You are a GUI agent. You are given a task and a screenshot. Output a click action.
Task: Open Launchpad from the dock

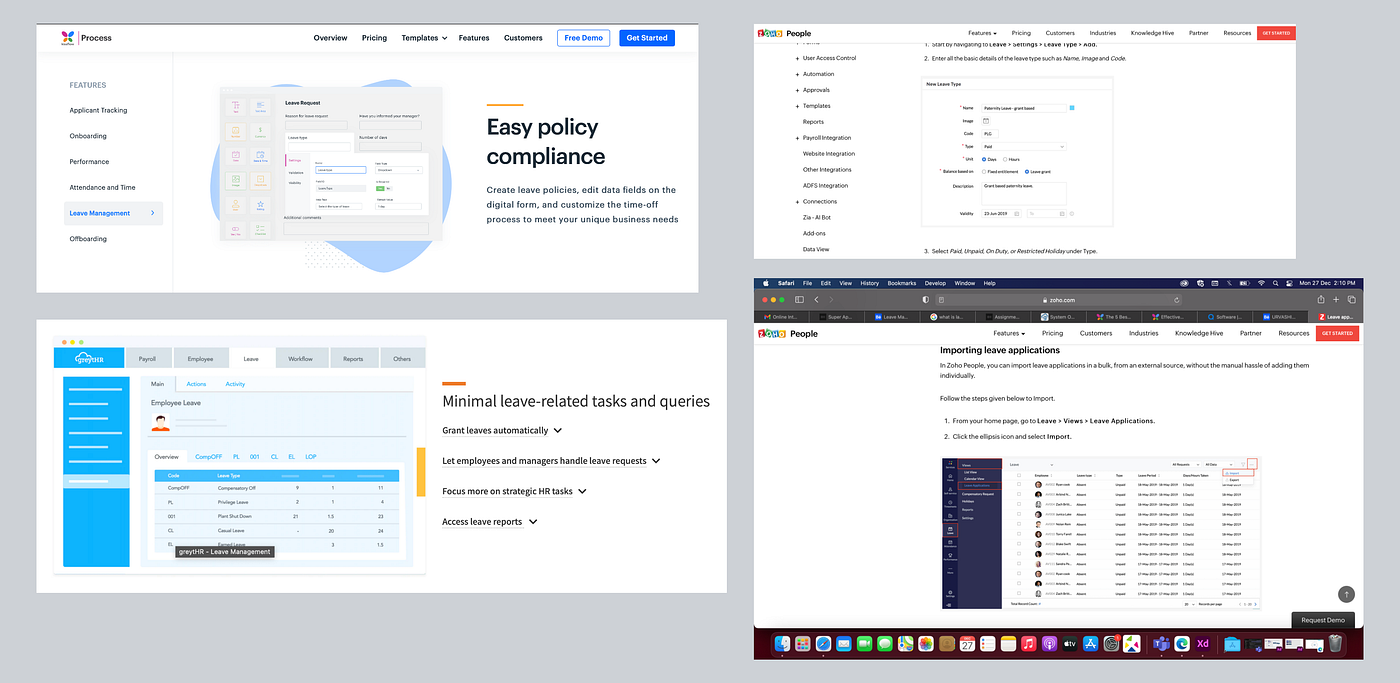pos(802,644)
